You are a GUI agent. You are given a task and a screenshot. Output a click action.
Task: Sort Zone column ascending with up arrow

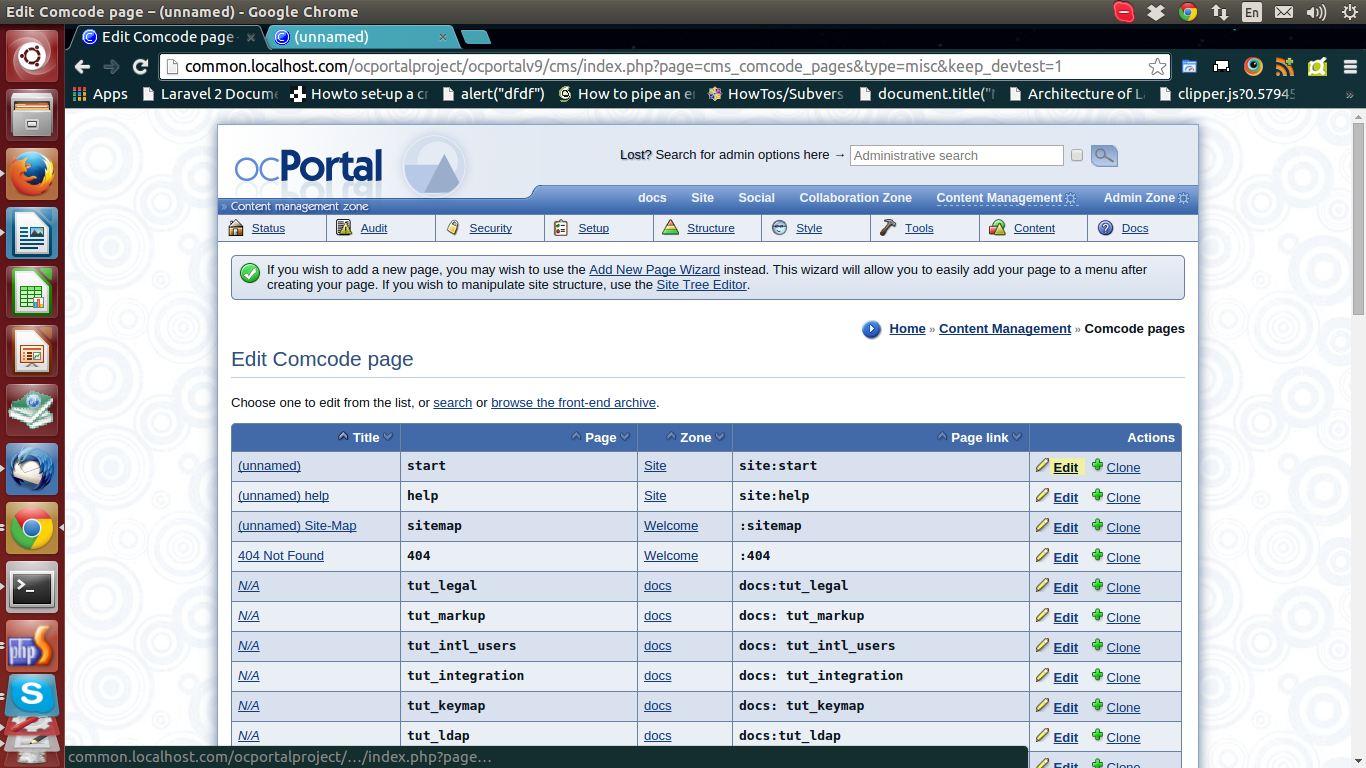pos(671,437)
